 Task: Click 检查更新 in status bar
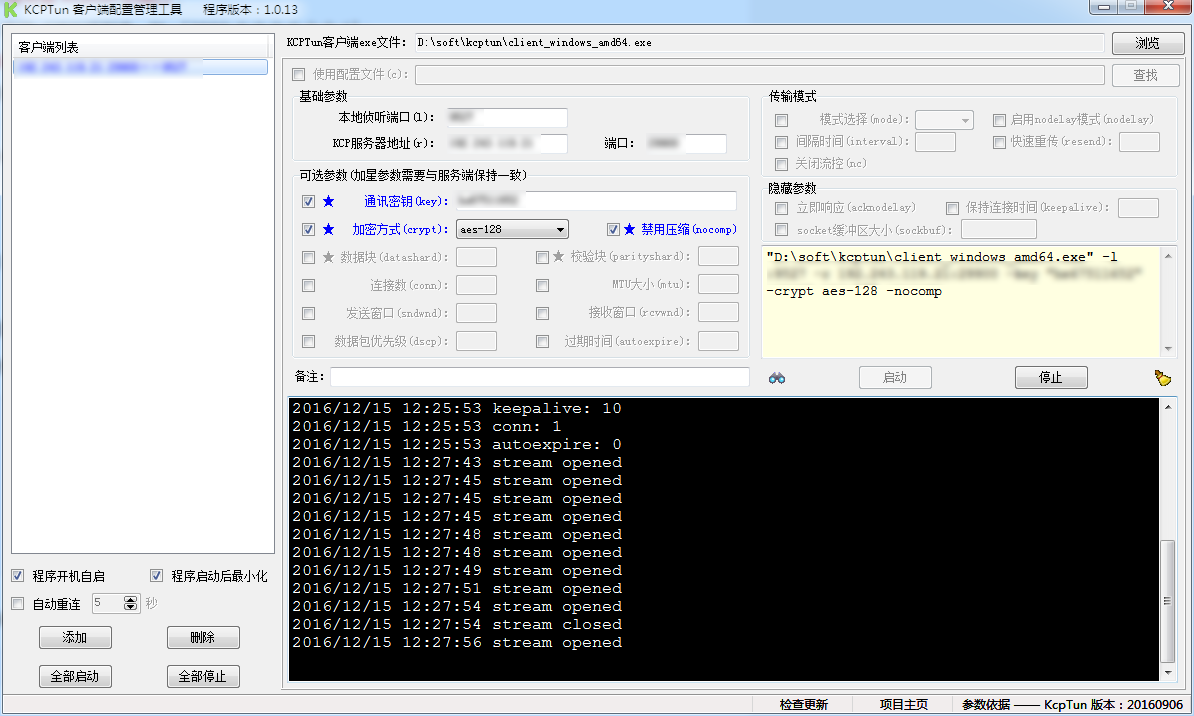(803, 705)
